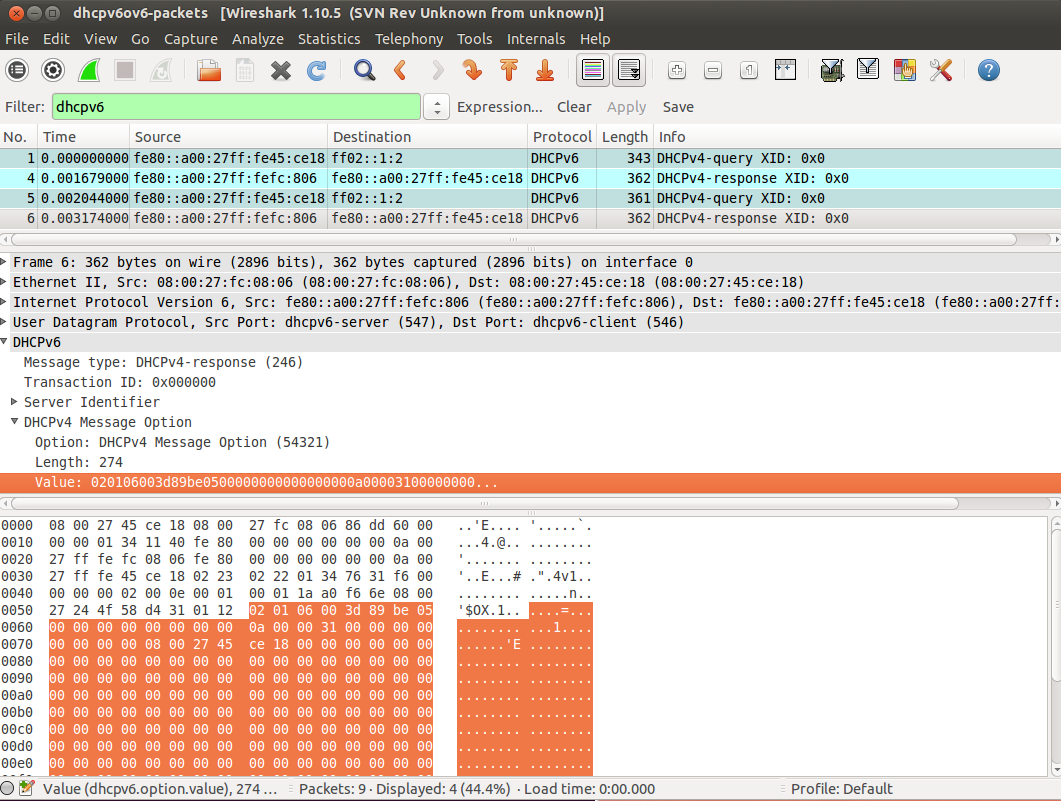The height and width of the screenshot is (801, 1061).
Task: Stop the running capture
Action: point(125,70)
